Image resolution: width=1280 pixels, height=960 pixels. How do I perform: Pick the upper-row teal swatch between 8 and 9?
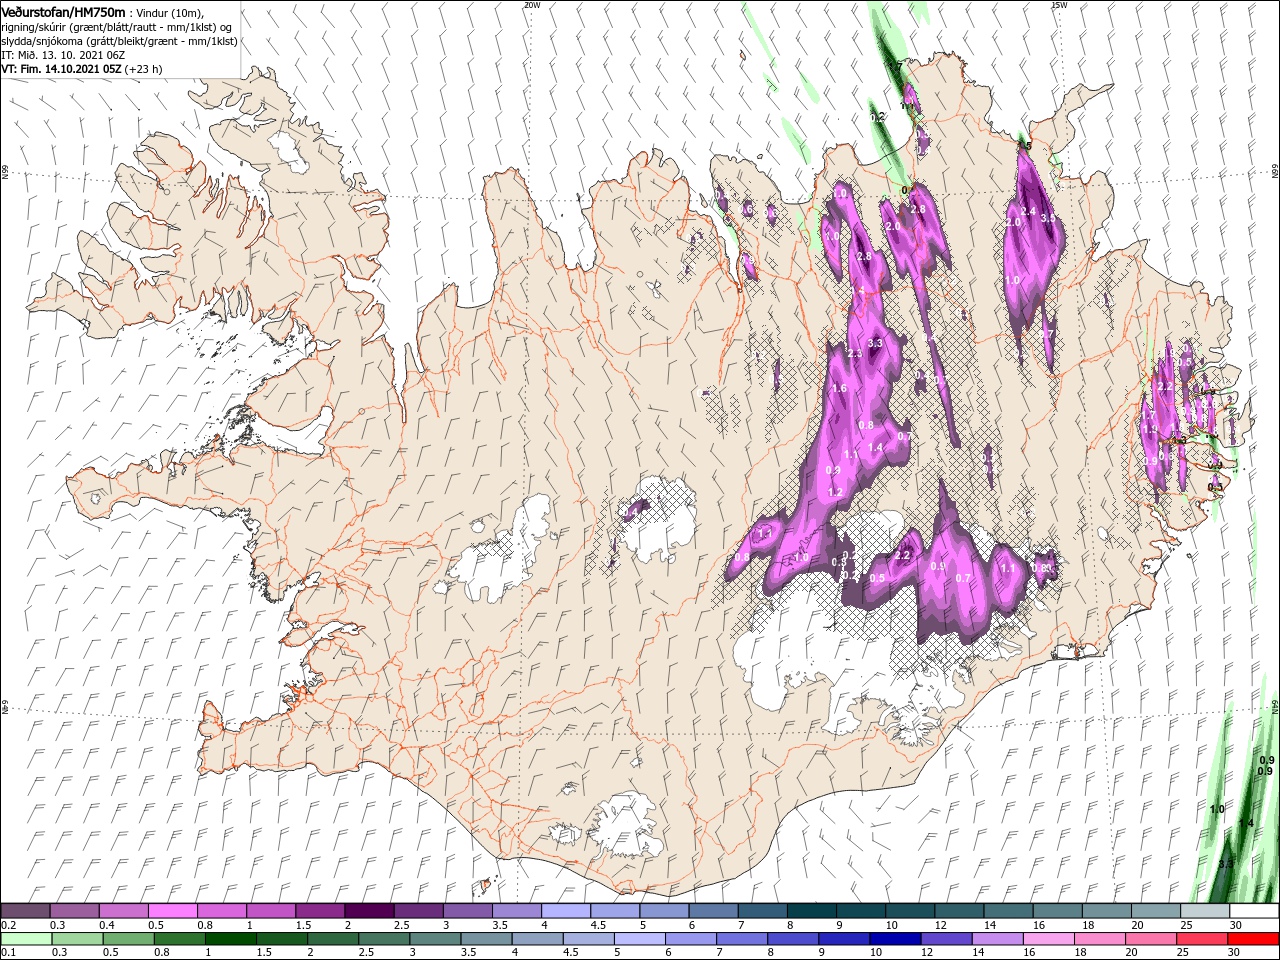pos(811,911)
